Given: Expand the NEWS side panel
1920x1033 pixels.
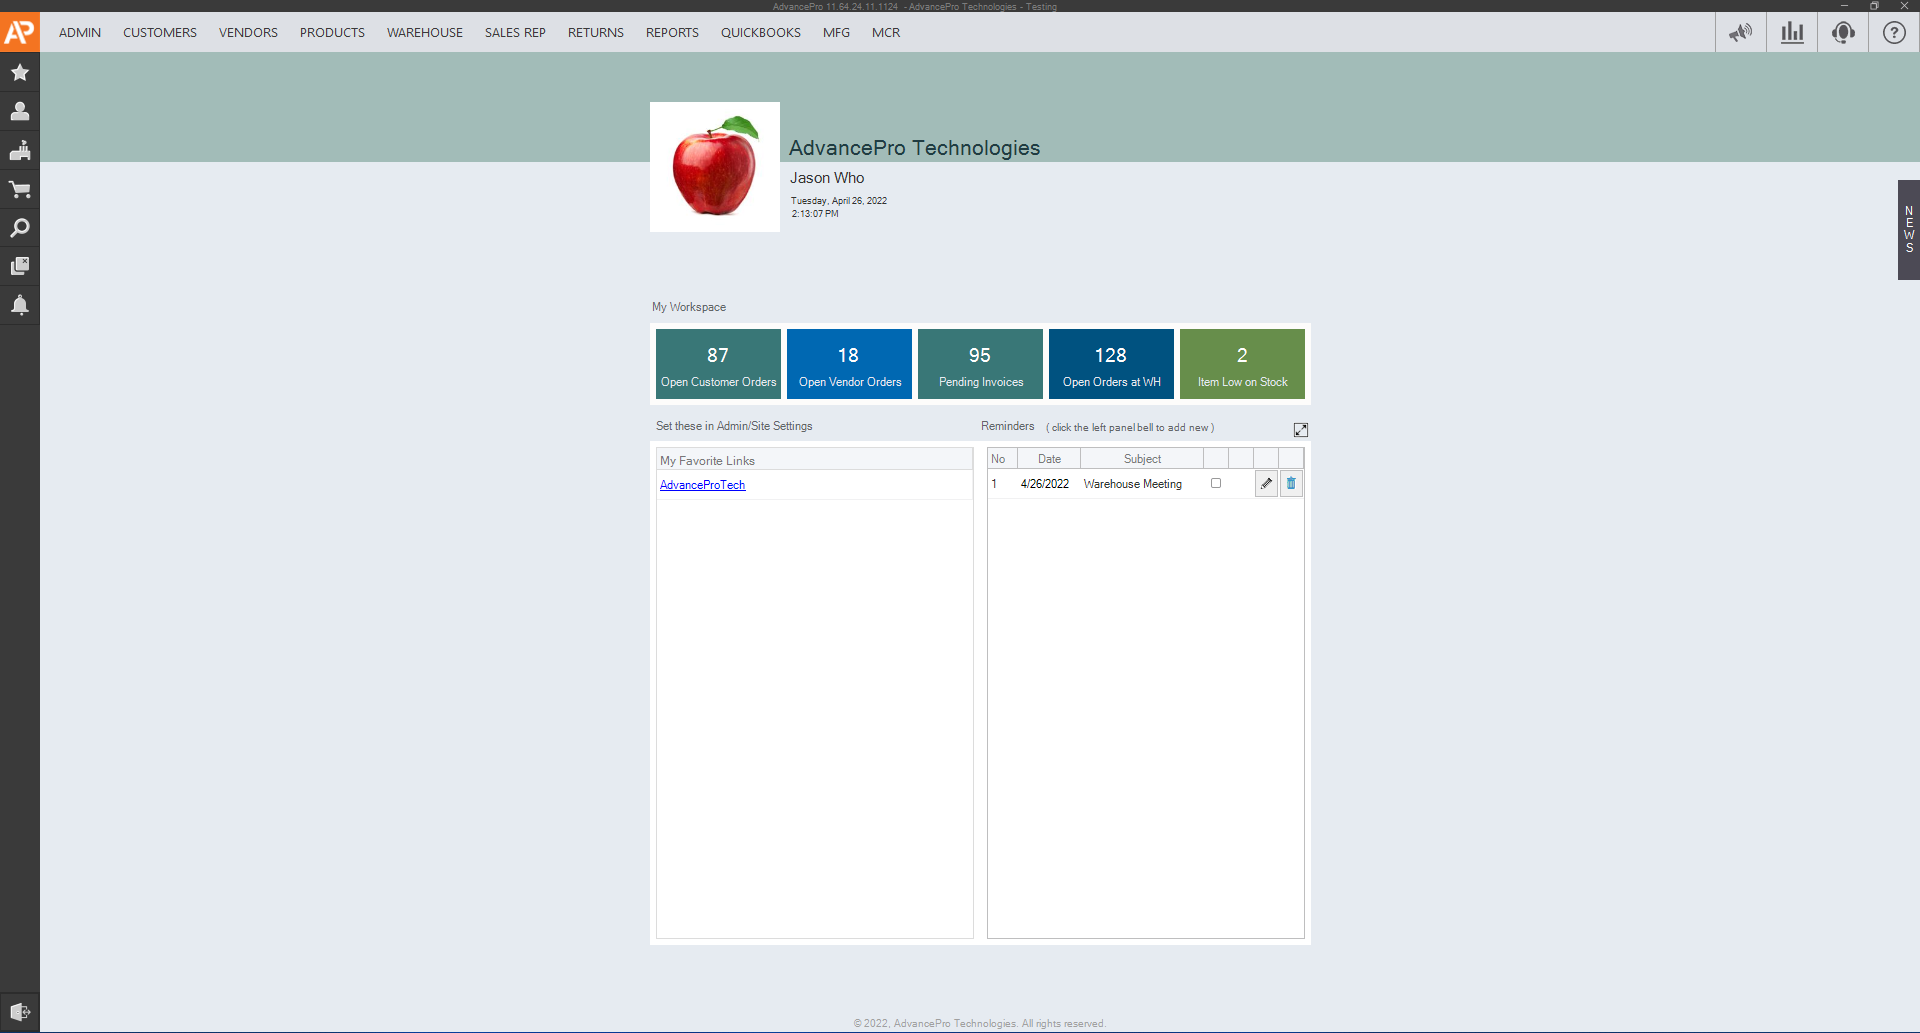Looking at the screenshot, I should click(x=1908, y=230).
